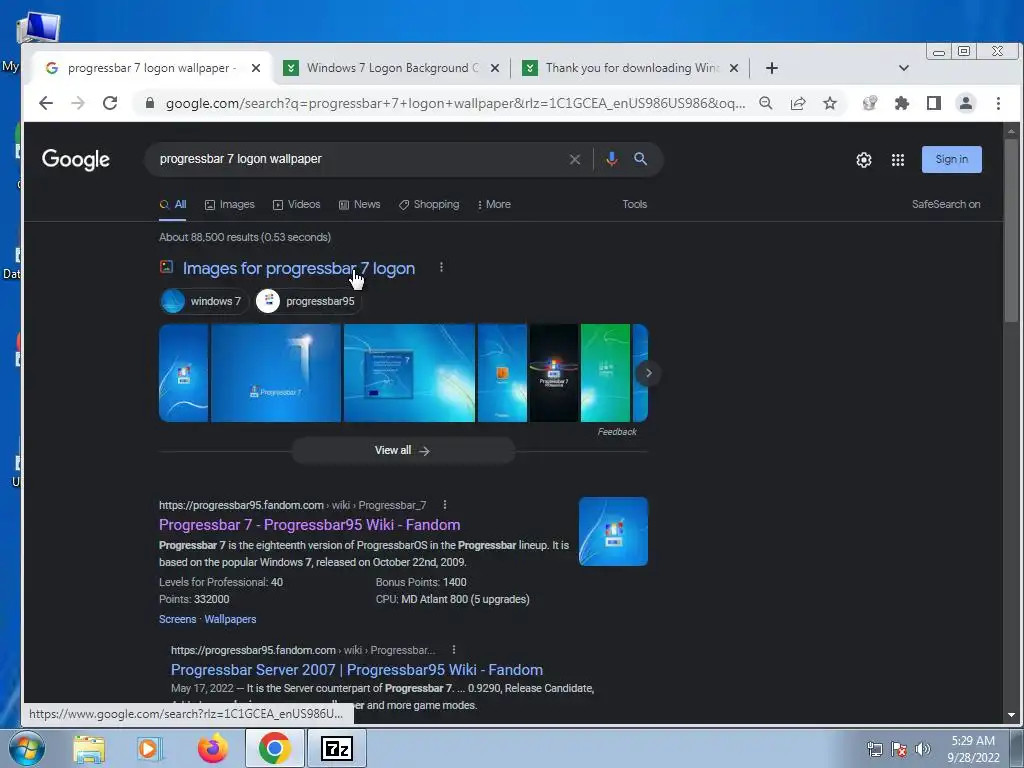Filter images by progressbar95 chip

308,301
